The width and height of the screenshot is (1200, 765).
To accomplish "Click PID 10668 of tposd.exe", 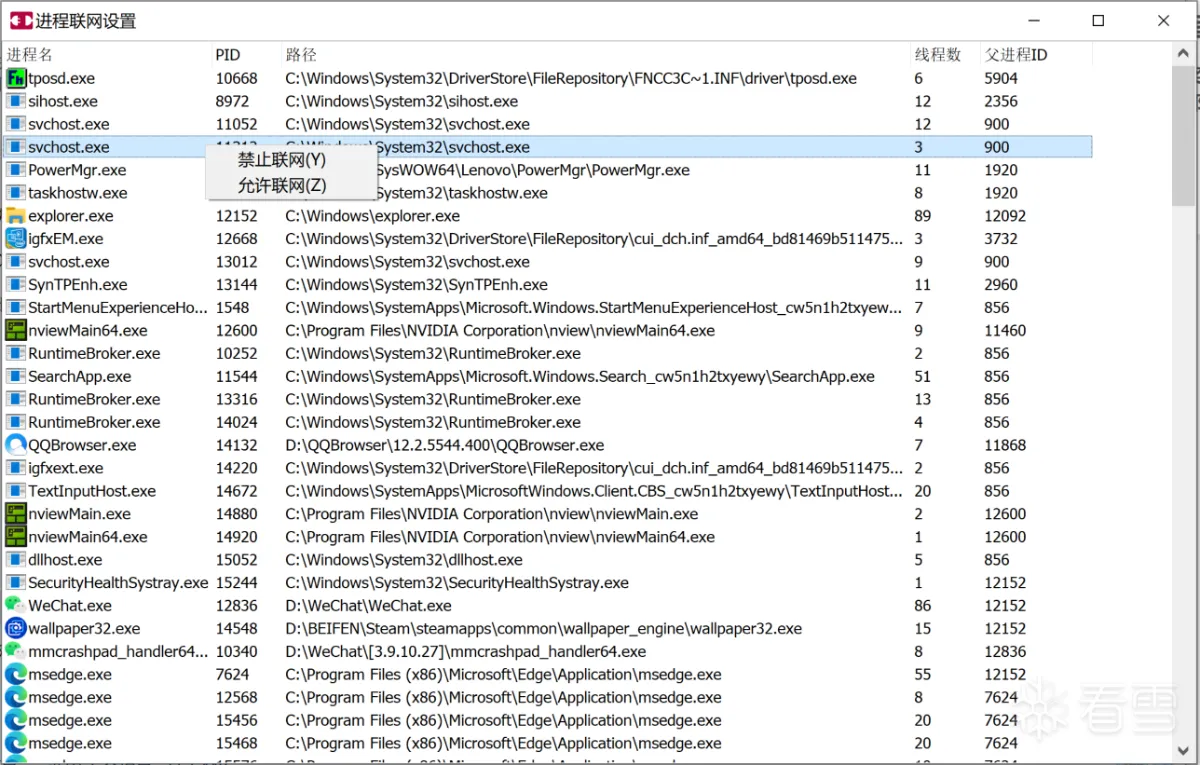I will pyautogui.click(x=236, y=78).
